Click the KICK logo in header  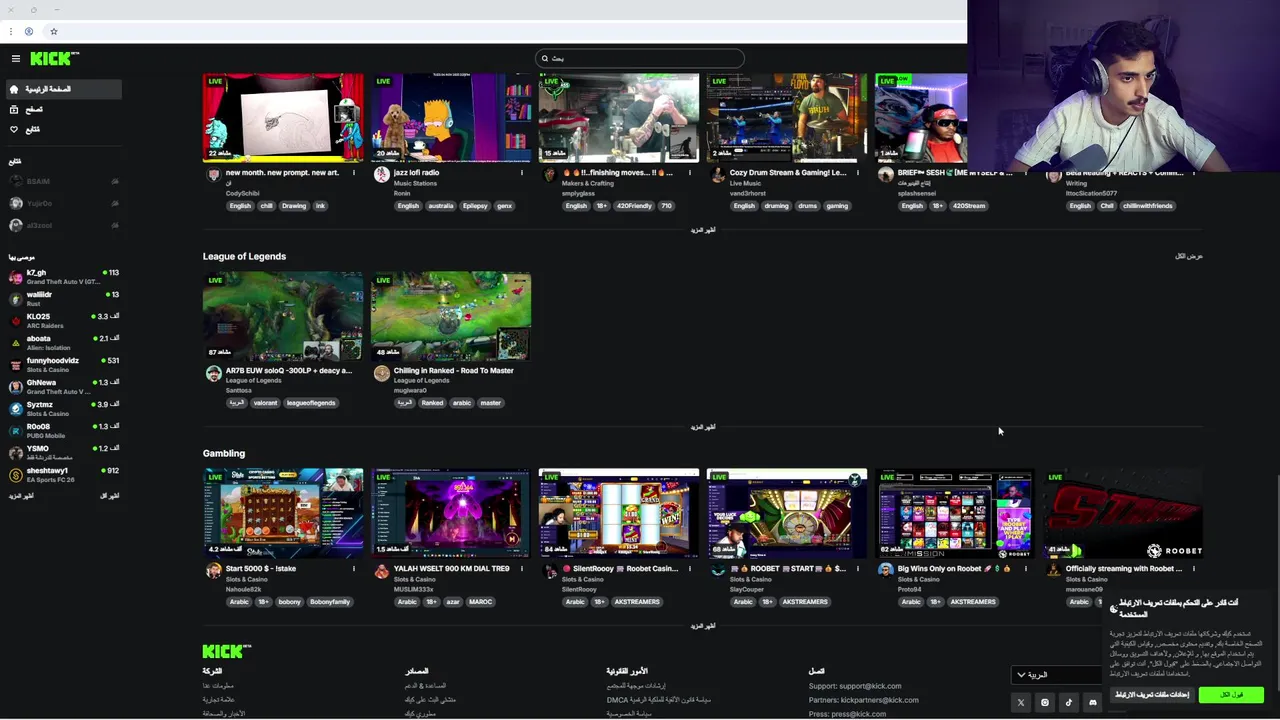pyautogui.click(x=54, y=59)
